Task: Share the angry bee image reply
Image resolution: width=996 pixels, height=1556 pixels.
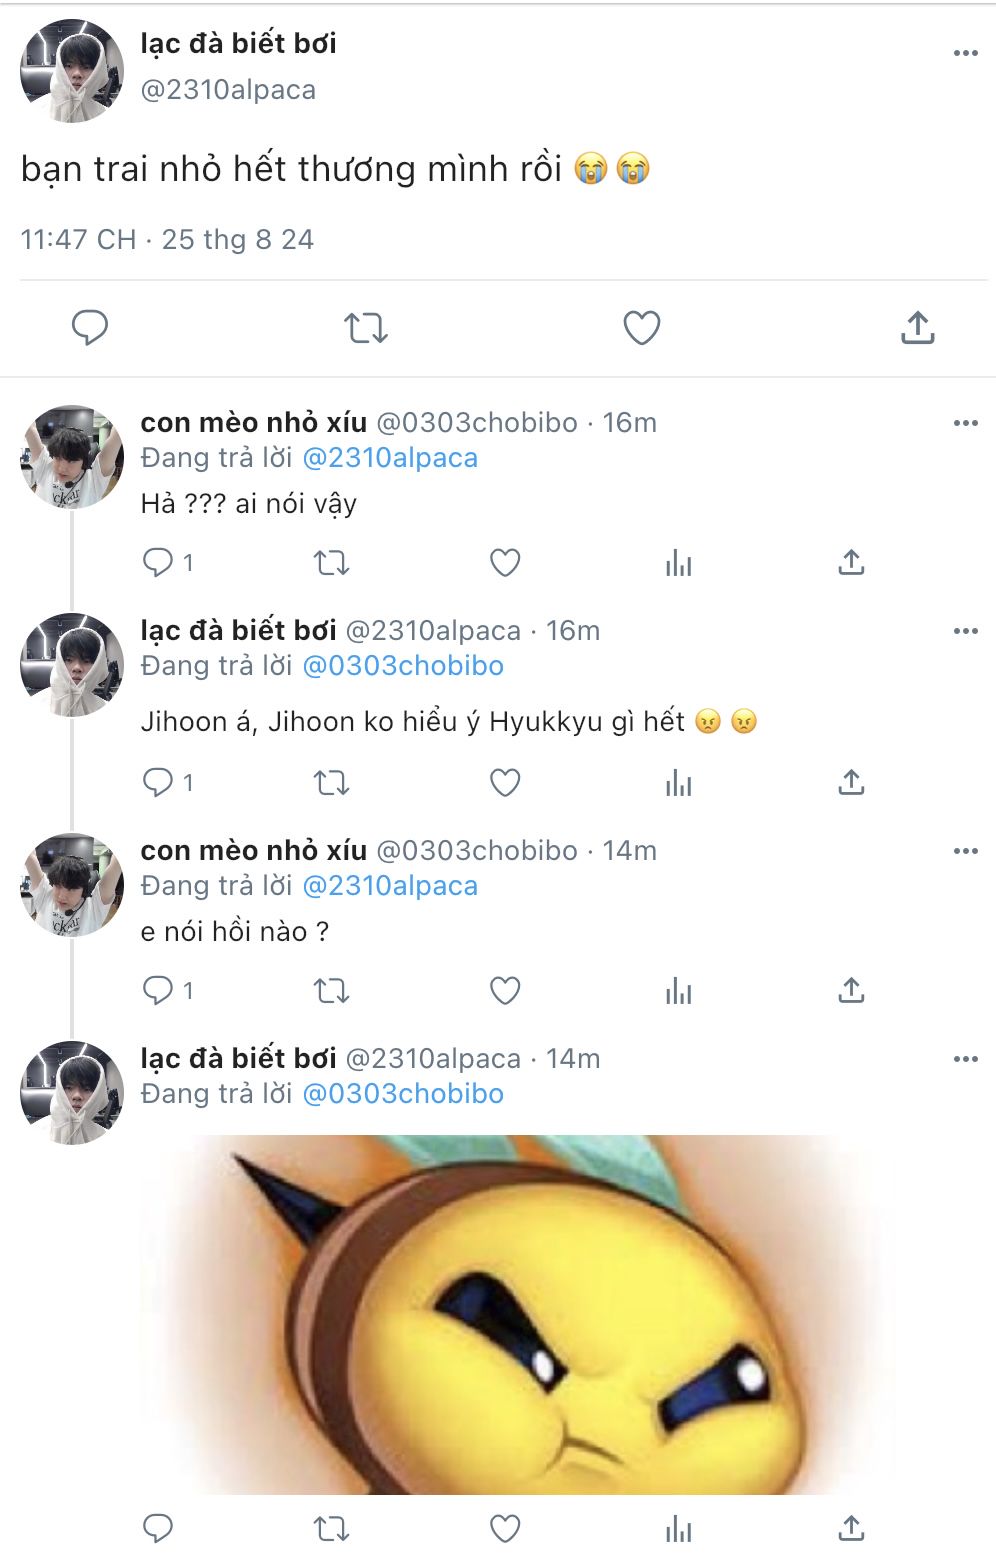Action: (x=851, y=1528)
